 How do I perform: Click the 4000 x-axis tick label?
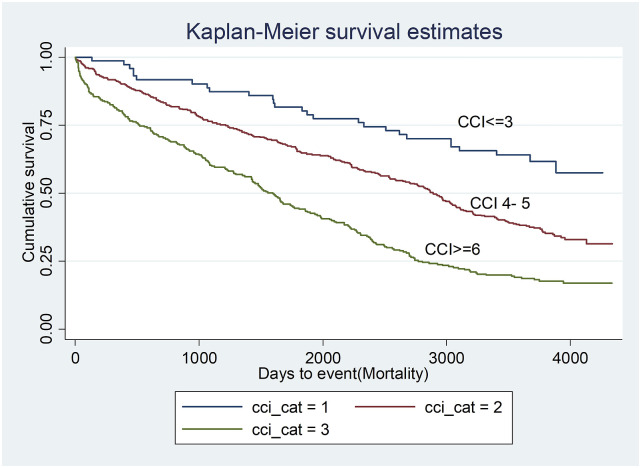click(x=570, y=355)
